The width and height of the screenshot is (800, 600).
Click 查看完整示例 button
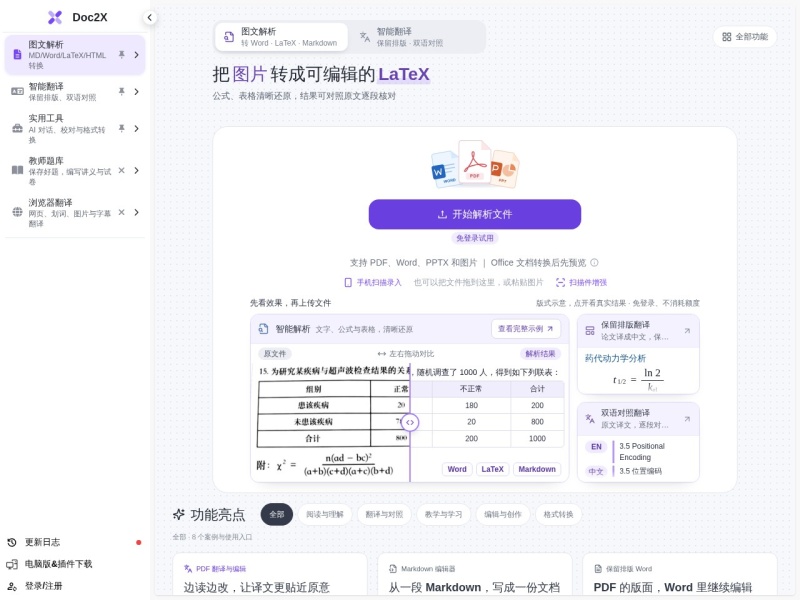(x=526, y=329)
